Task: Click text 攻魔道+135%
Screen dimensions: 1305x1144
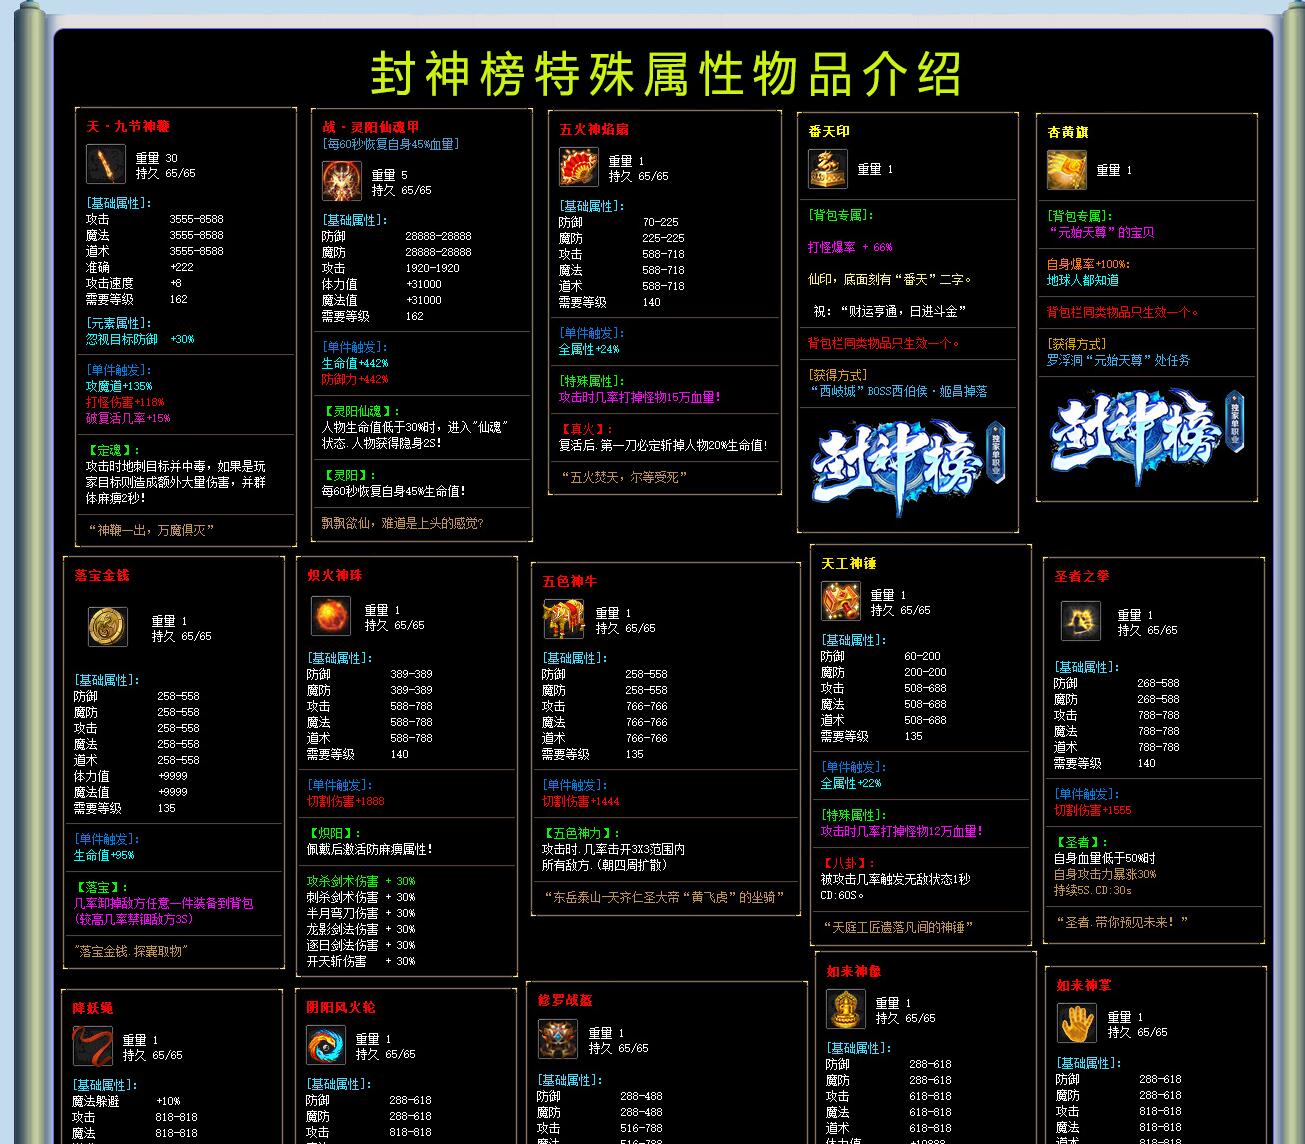Action: pyautogui.click(x=119, y=386)
